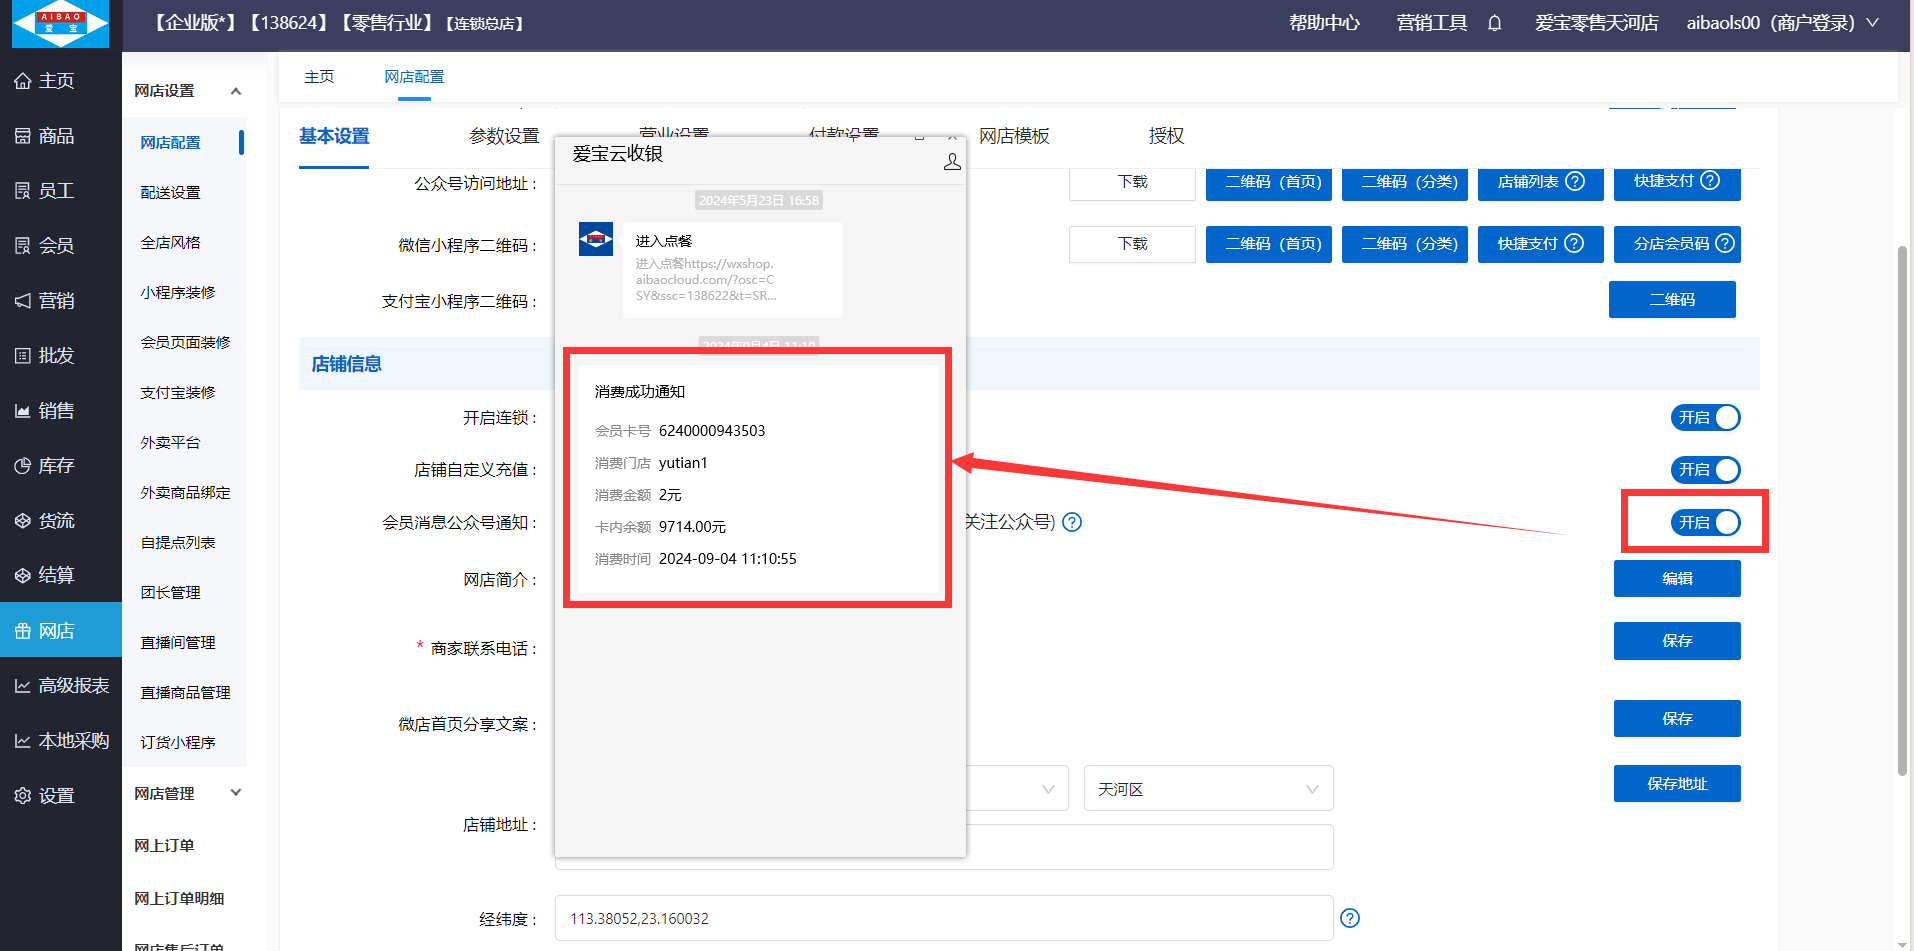
Task: Click the AIBAO logo in top-left corner
Action: (x=60, y=24)
